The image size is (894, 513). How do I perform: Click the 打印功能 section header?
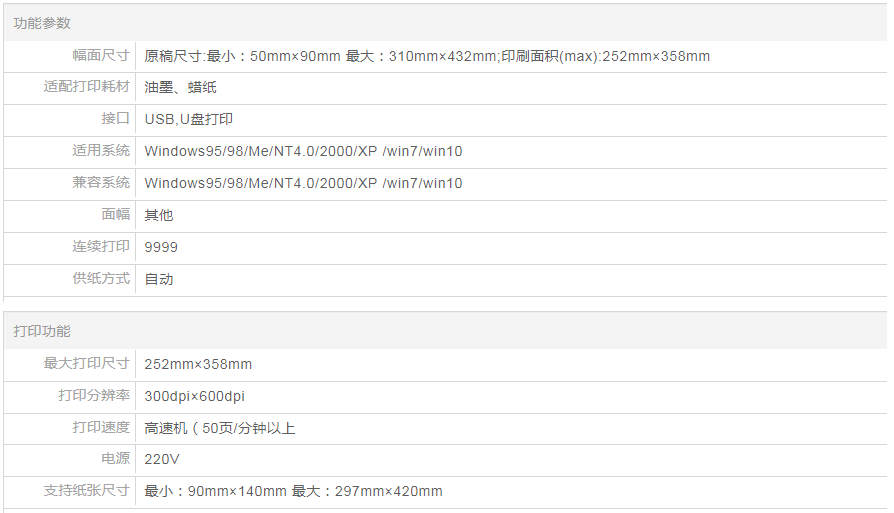pos(42,331)
